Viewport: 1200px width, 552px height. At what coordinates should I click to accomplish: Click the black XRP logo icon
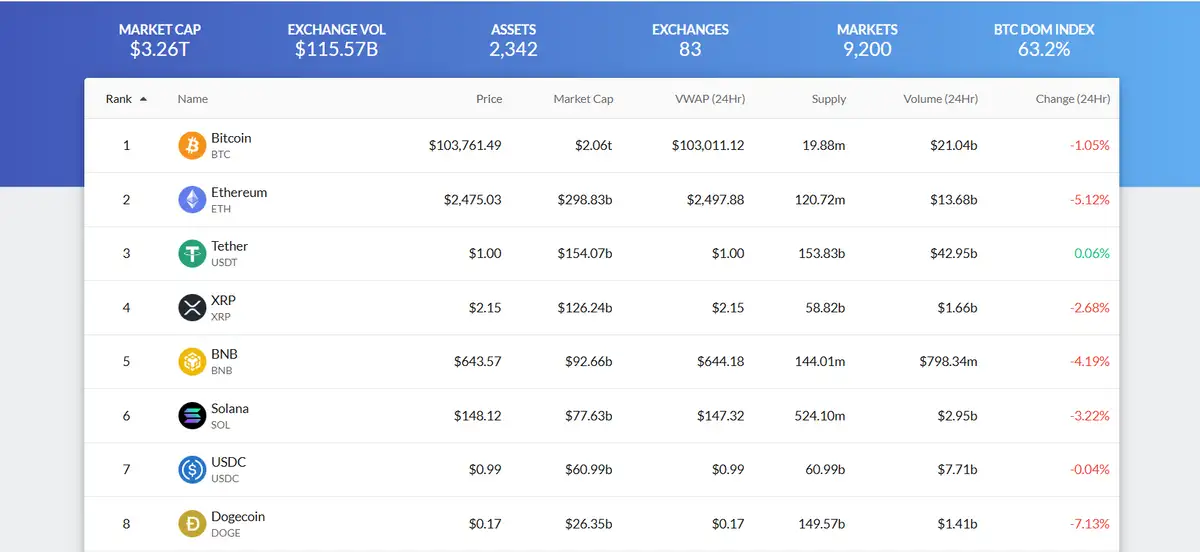click(192, 308)
